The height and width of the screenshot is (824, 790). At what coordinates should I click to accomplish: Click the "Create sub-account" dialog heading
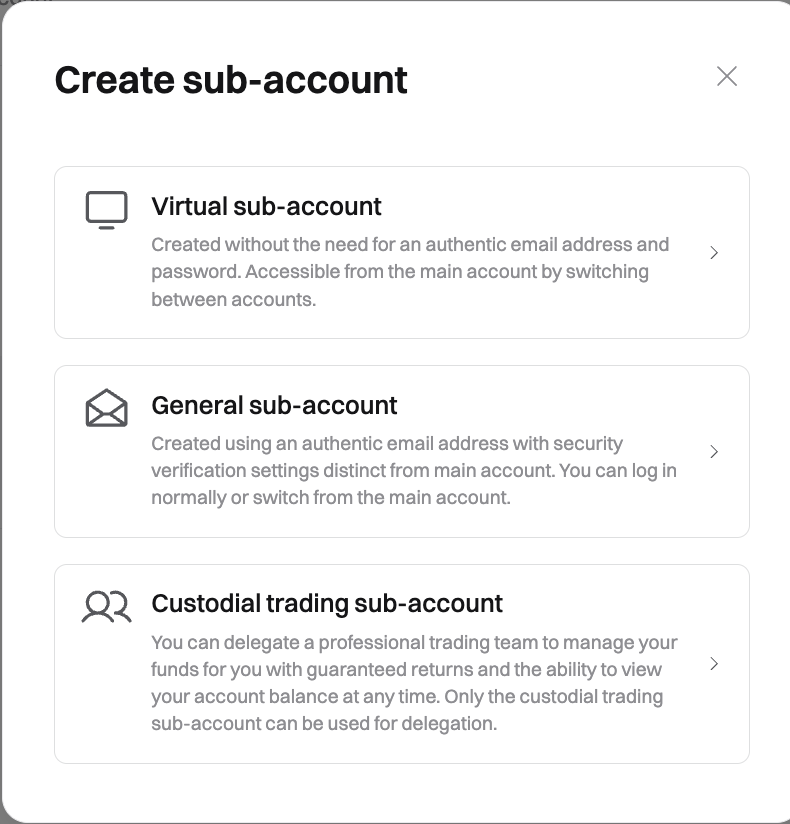tap(231, 79)
